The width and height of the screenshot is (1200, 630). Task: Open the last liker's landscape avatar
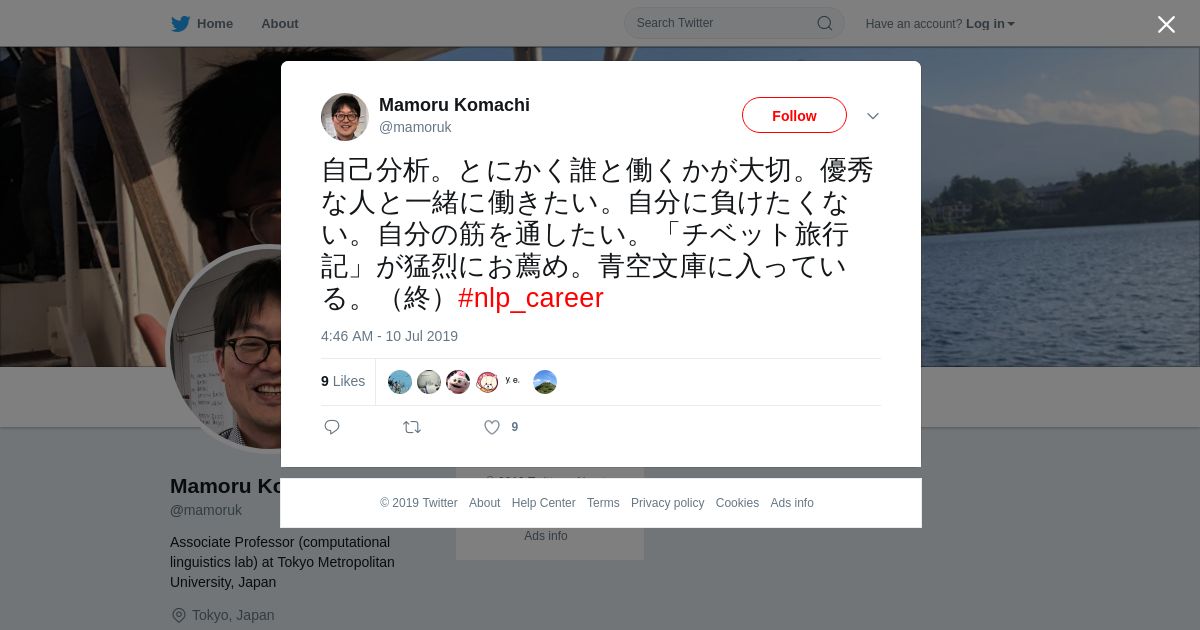tap(545, 382)
